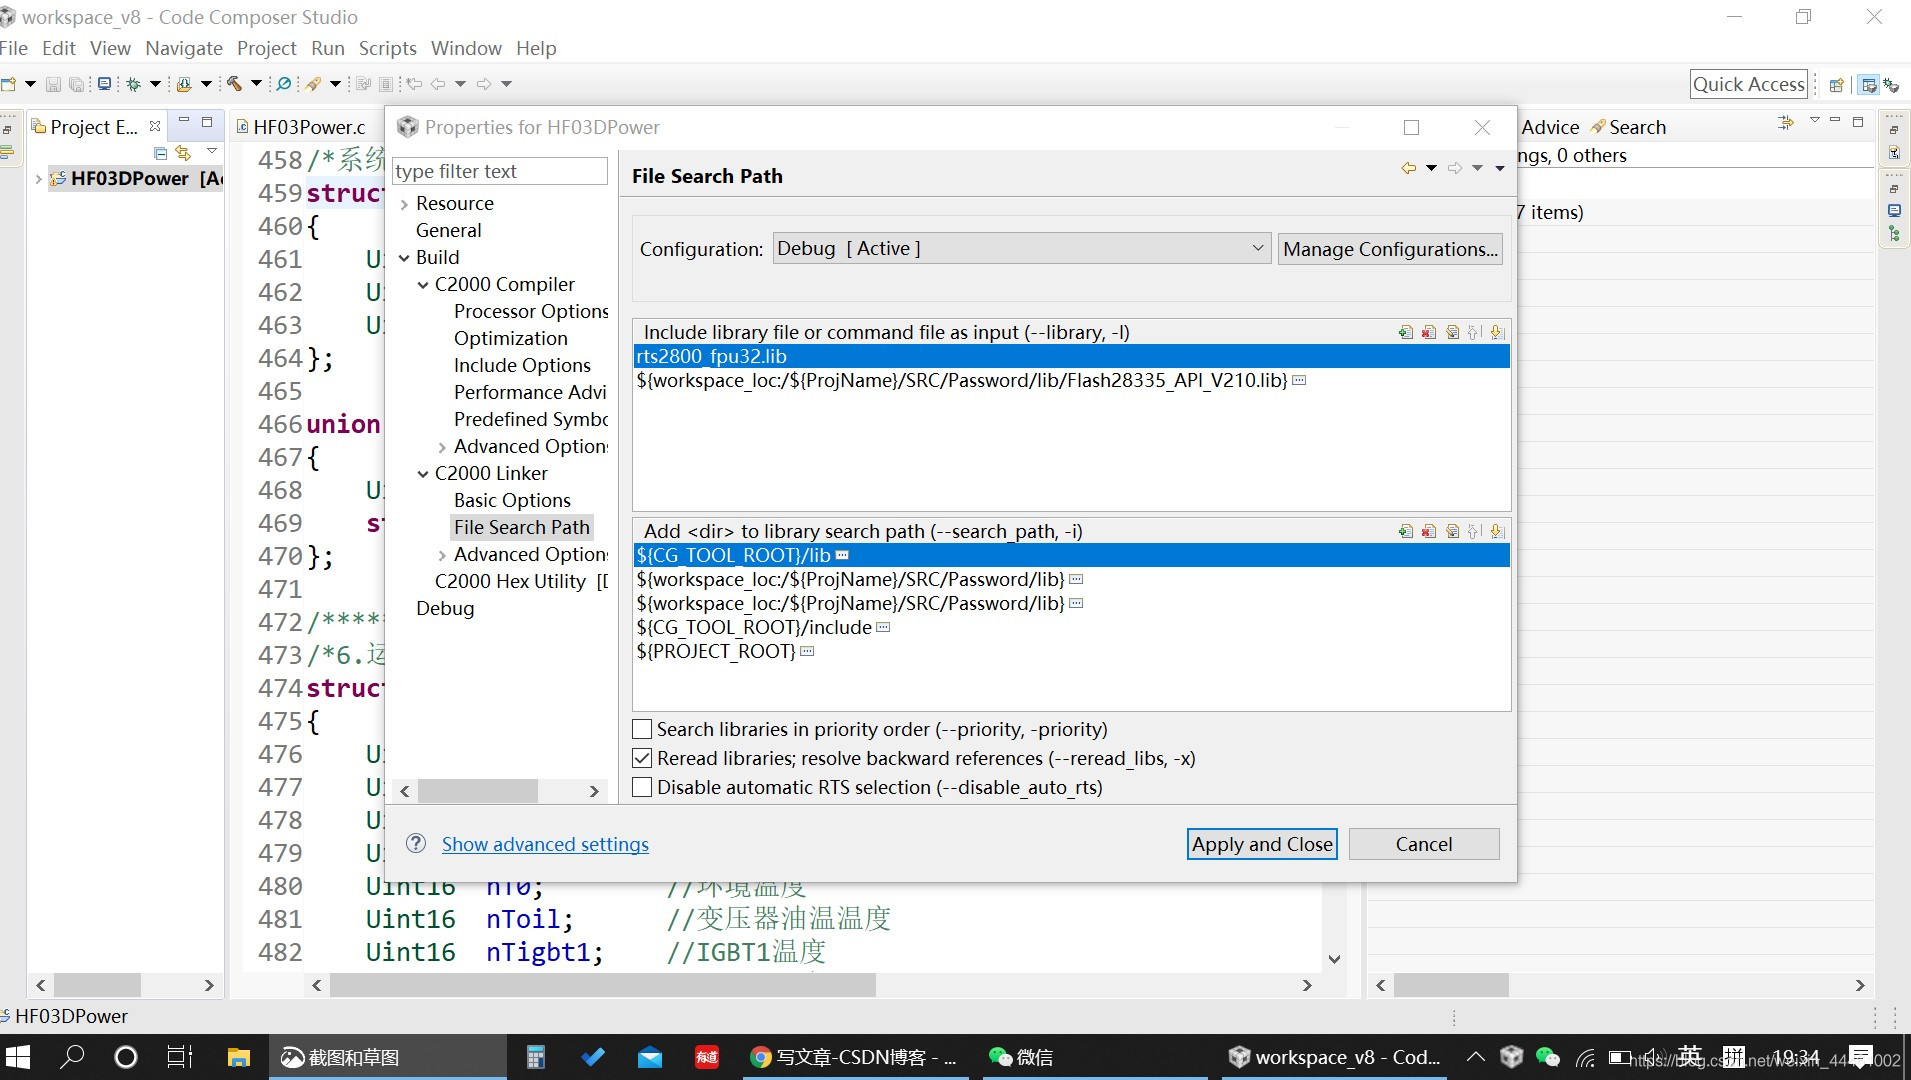The image size is (1911, 1080).
Task: Switch to the Search view tab
Action: (1637, 127)
